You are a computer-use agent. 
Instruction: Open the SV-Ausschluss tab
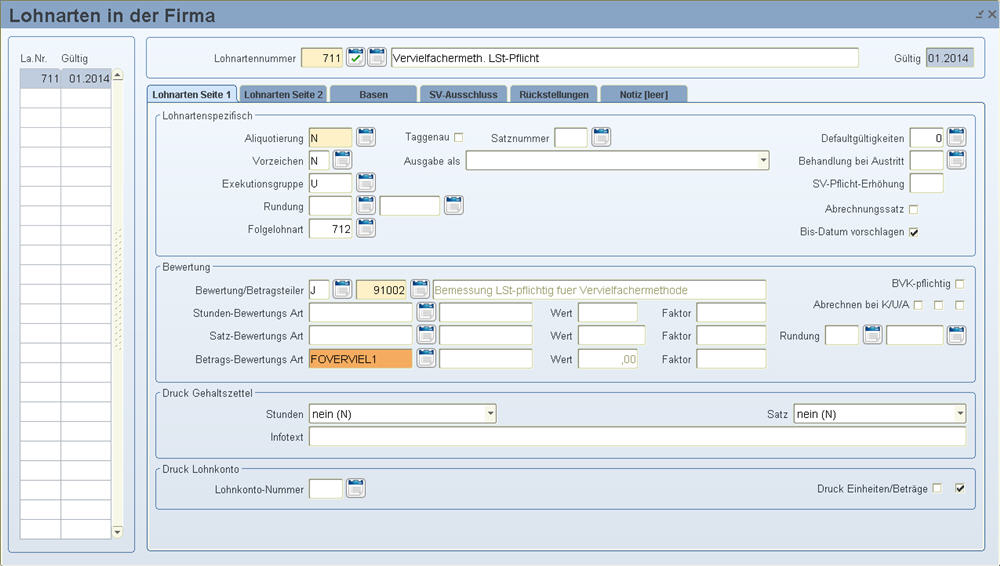point(463,94)
